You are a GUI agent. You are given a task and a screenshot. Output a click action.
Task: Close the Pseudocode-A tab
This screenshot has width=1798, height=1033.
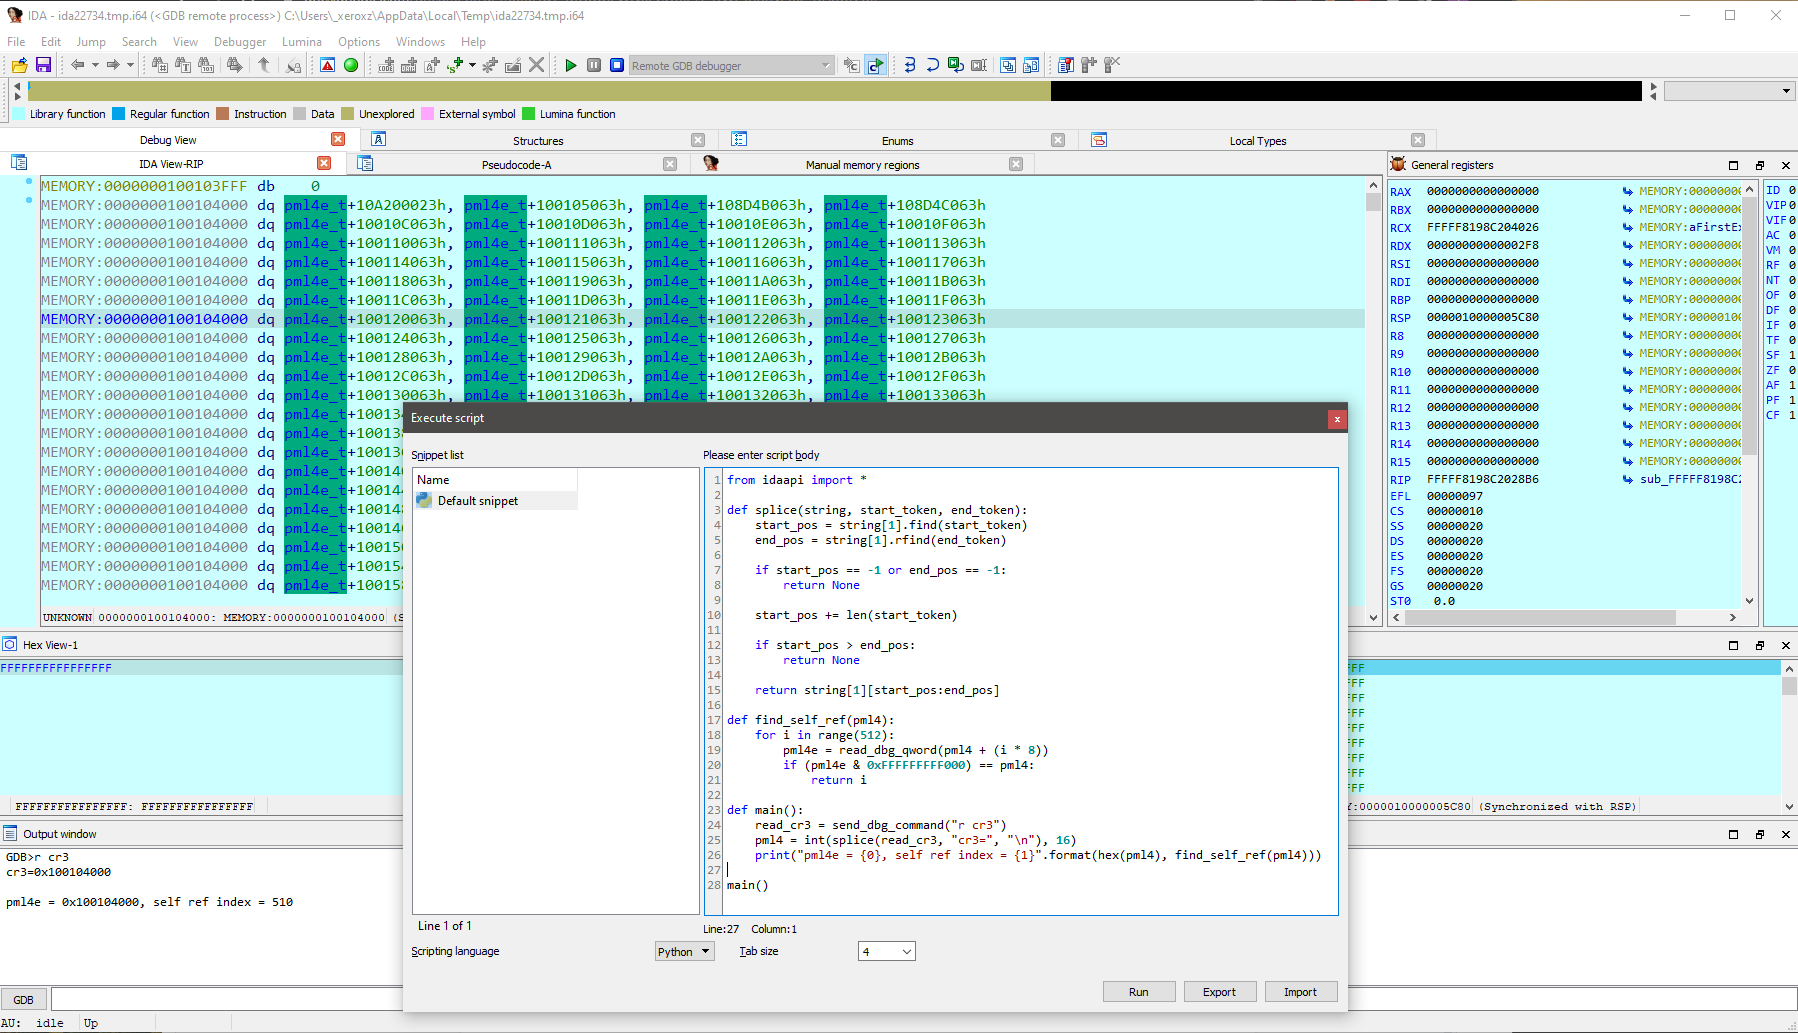tap(670, 165)
